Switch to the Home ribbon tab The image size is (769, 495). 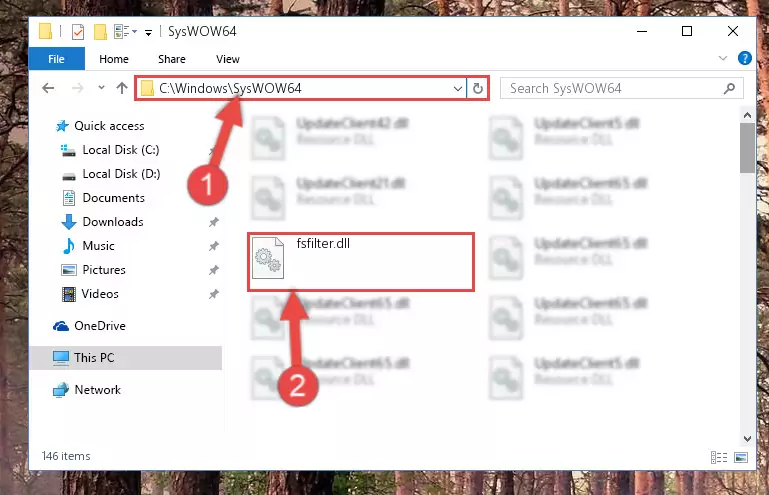point(114,59)
